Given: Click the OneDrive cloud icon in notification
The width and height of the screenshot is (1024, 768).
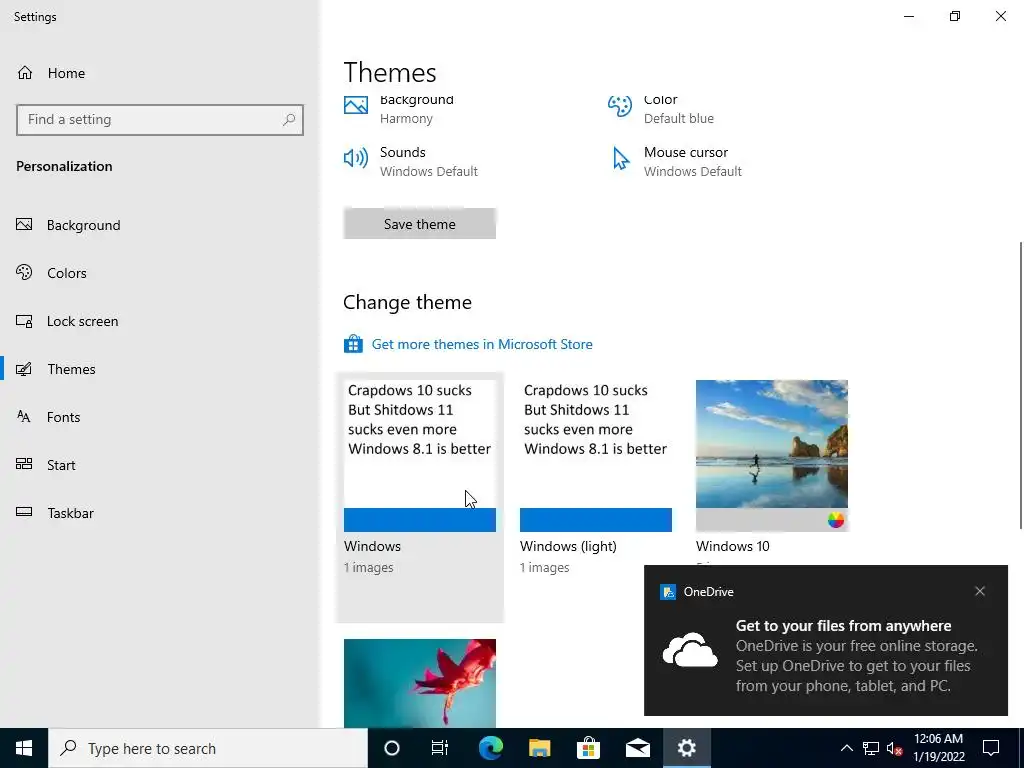Looking at the screenshot, I should pos(690,650).
